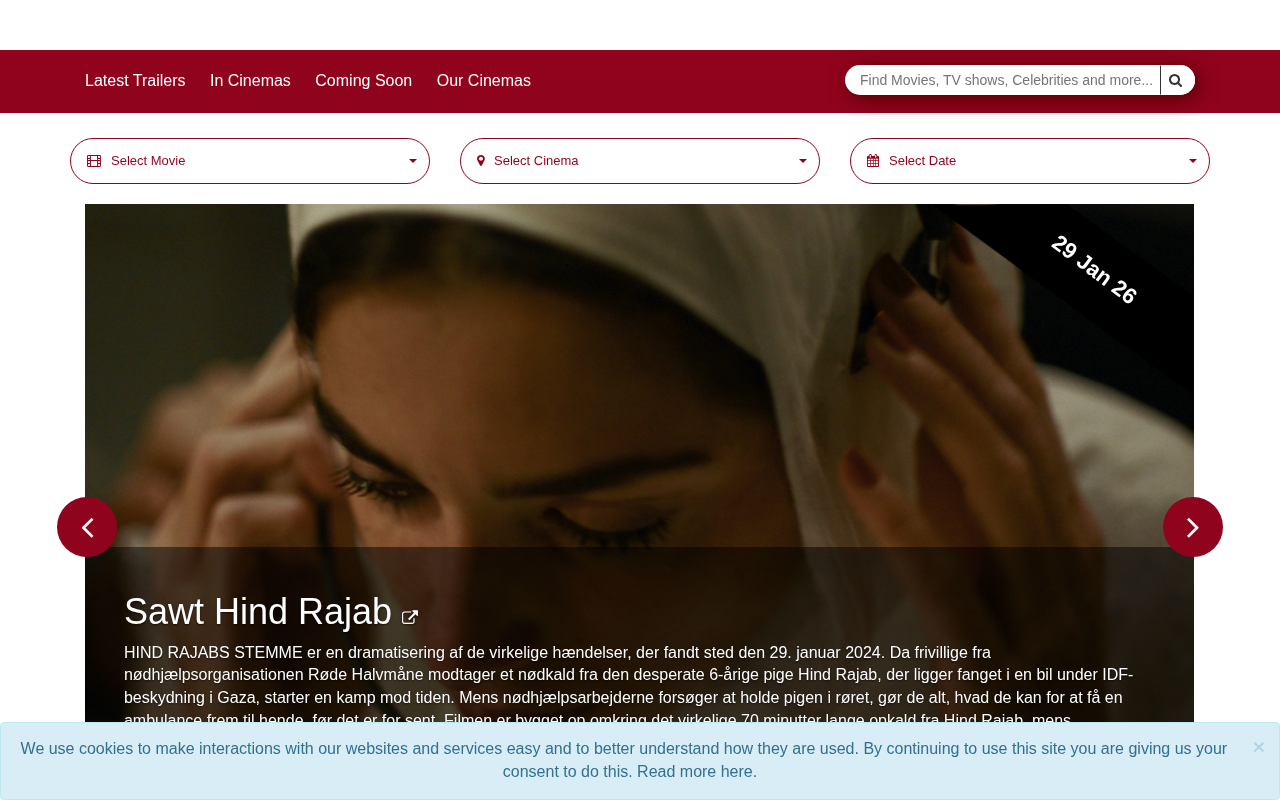Open Our Cinemas menu item
The height and width of the screenshot is (800, 1280).
point(484,81)
